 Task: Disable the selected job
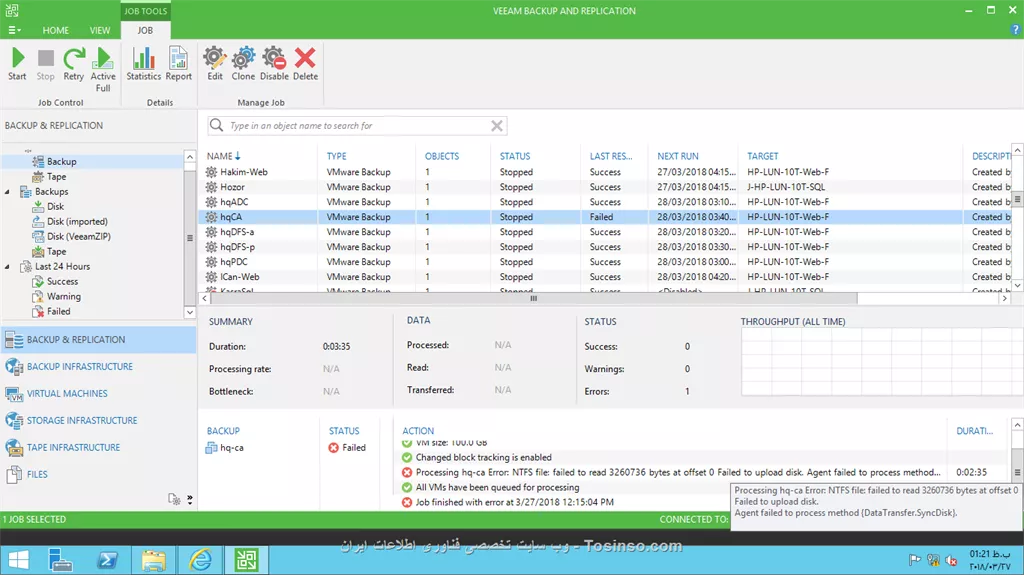pyautogui.click(x=274, y=64)
